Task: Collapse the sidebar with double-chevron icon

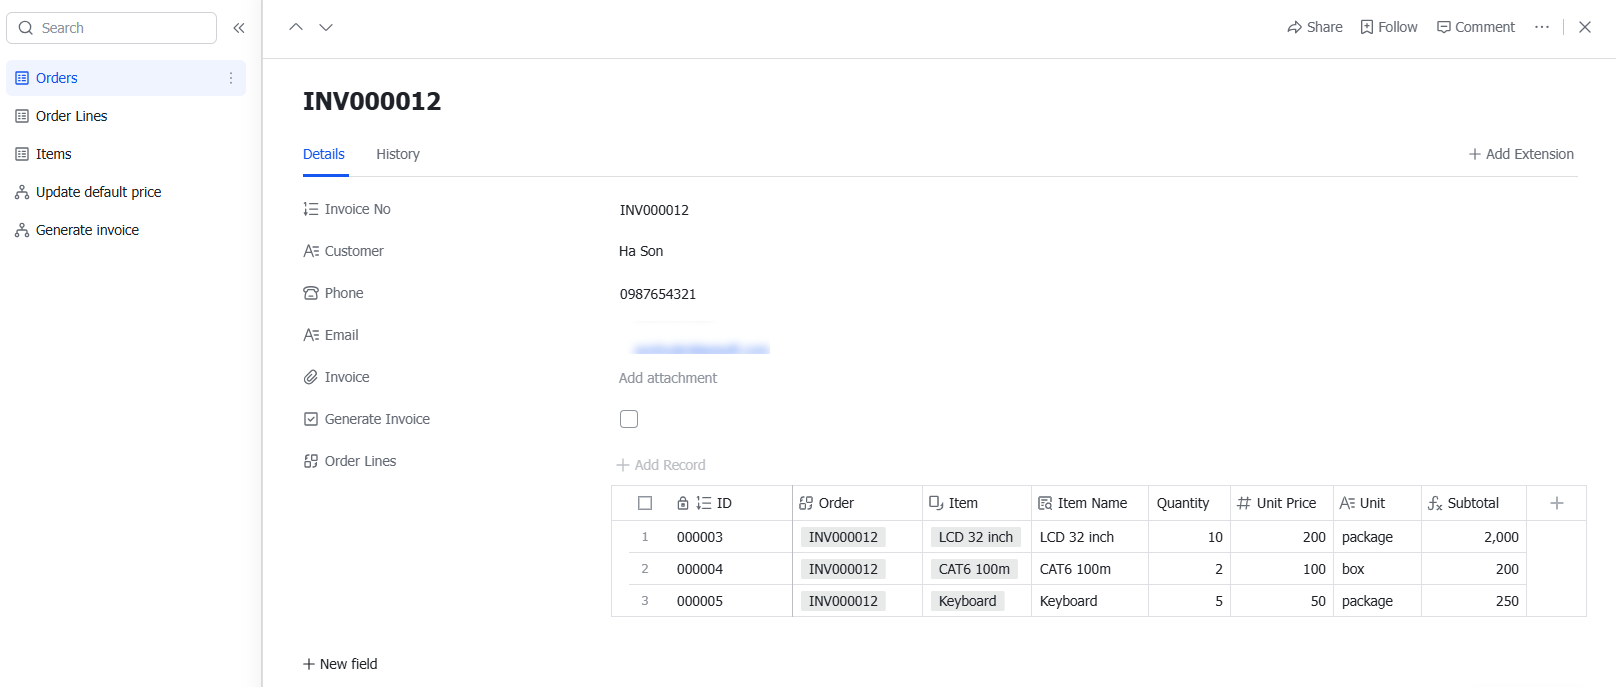Action: pyautogui.click(x=239, y=28)
